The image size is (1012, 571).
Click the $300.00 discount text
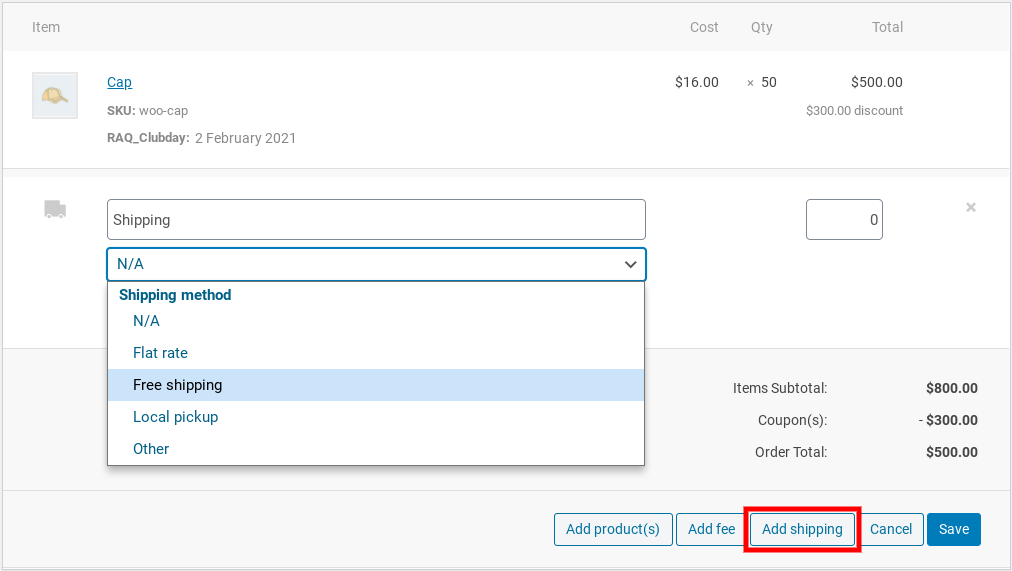tap(854, 110)
